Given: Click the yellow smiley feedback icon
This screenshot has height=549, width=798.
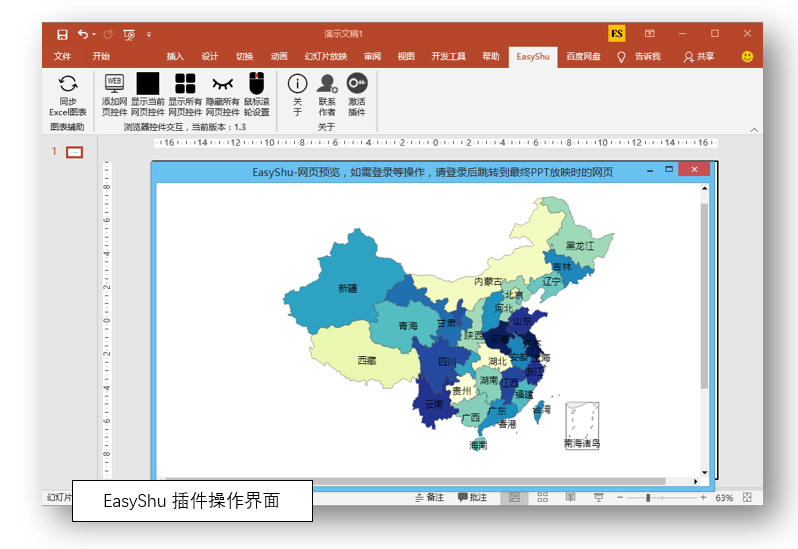Looking at the screenshot, I should pos(747,56).
